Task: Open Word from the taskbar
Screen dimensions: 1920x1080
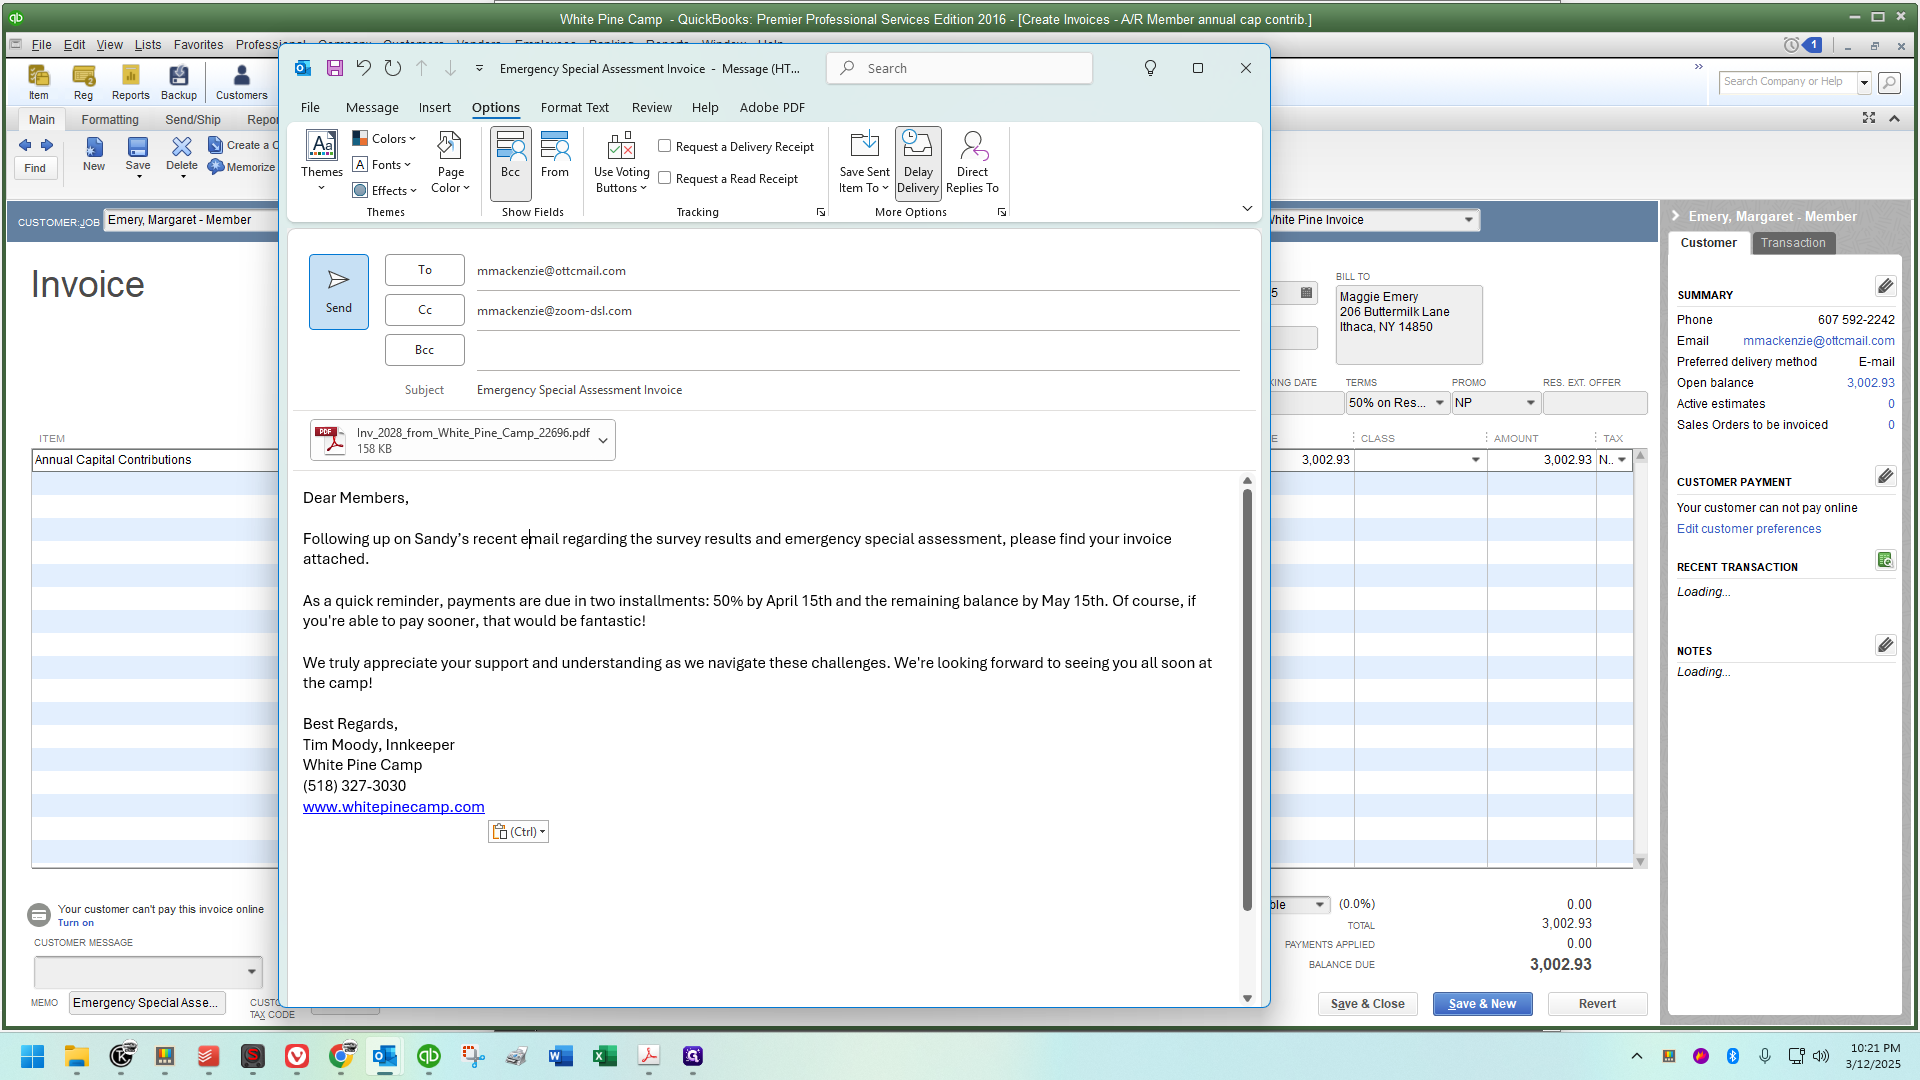Action: (x=560, y=1056)
